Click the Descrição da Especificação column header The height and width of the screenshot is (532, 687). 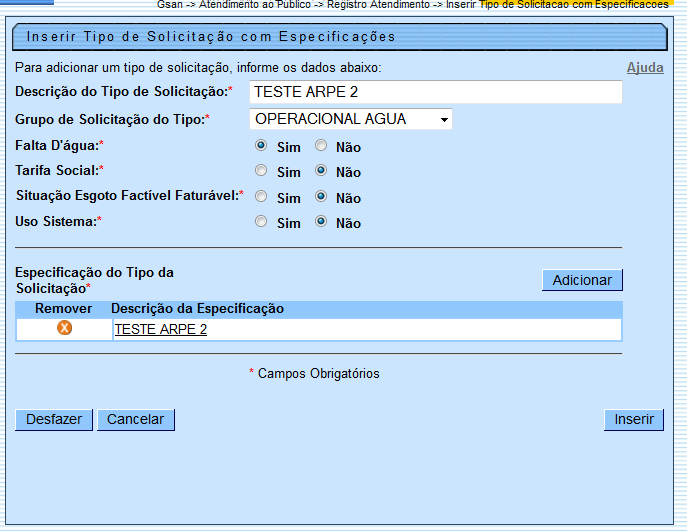[x=198, y=309]
